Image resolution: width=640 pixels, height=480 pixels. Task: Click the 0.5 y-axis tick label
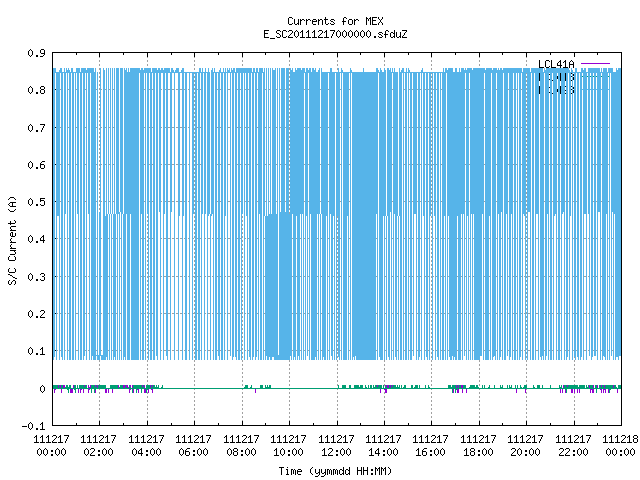coord(36,202)
